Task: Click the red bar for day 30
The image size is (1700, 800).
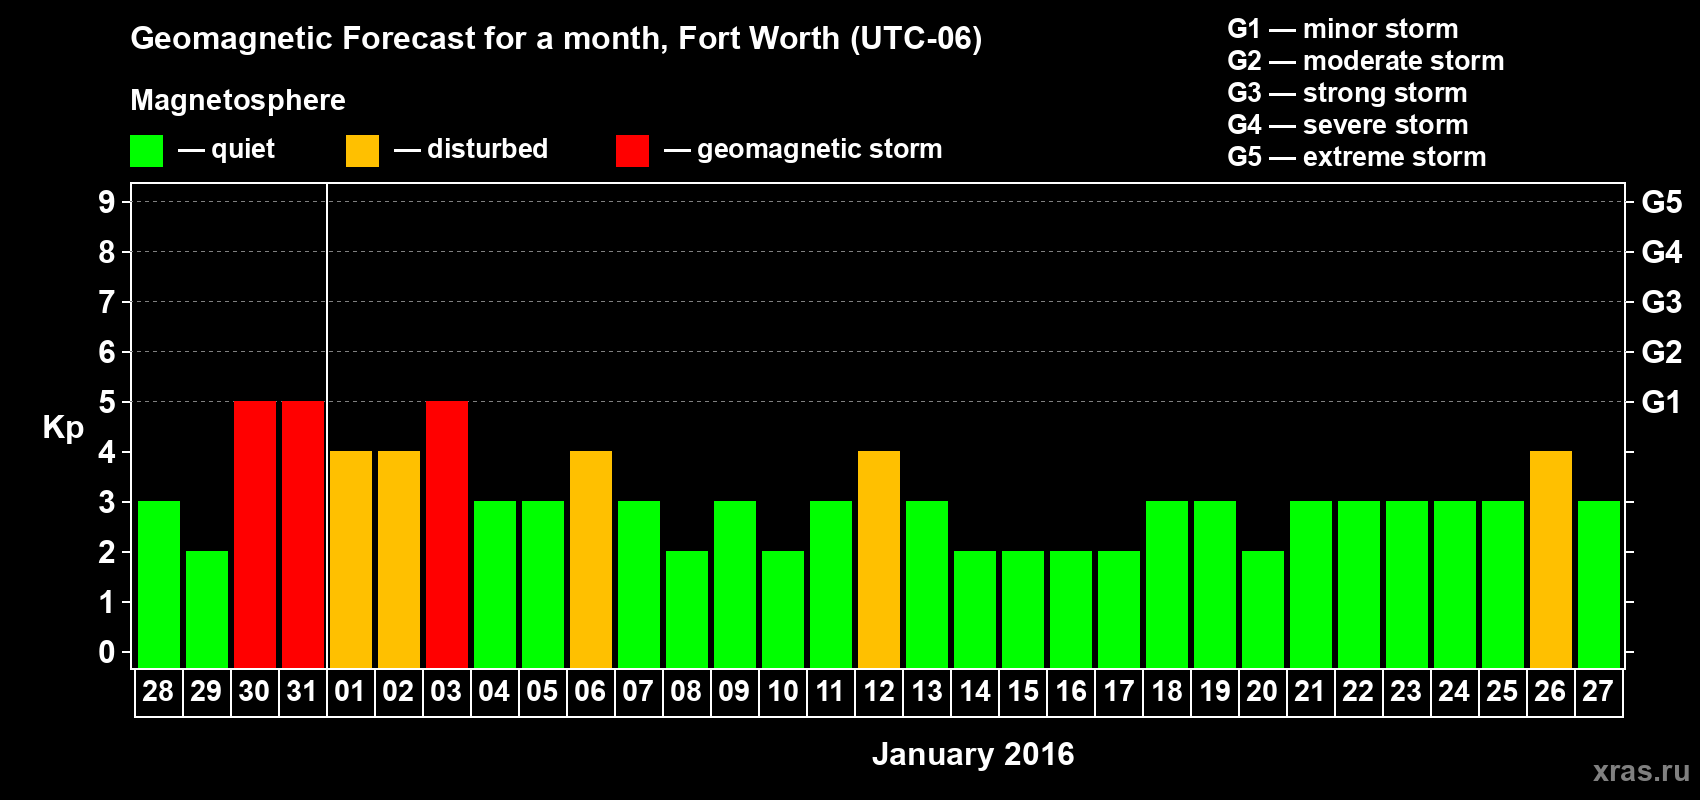Action: coord(255,535)
